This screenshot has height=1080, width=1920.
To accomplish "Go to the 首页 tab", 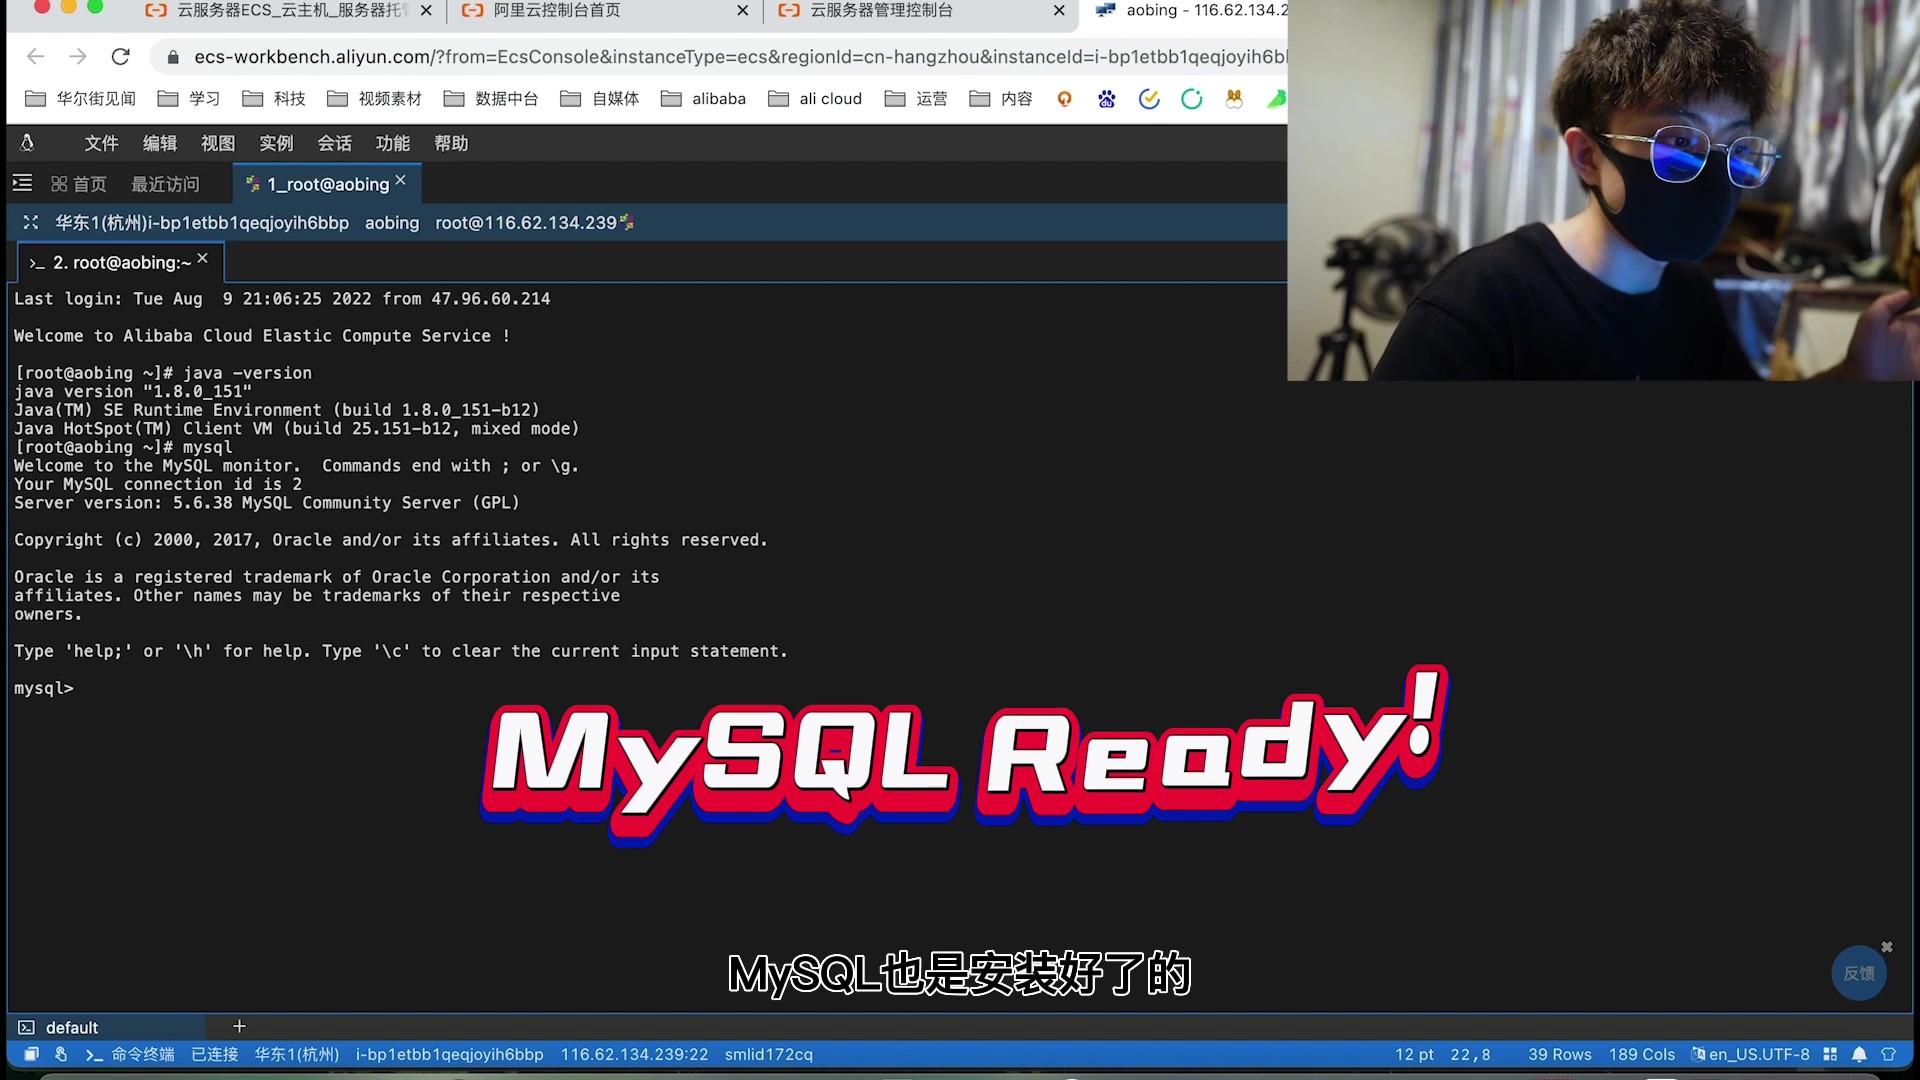I will [79, 184].
